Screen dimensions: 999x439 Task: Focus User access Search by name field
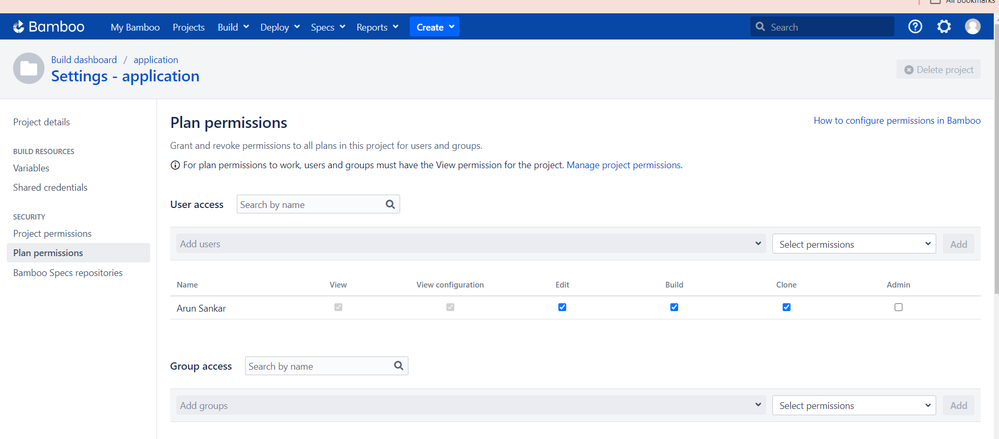tap(318, 205)
